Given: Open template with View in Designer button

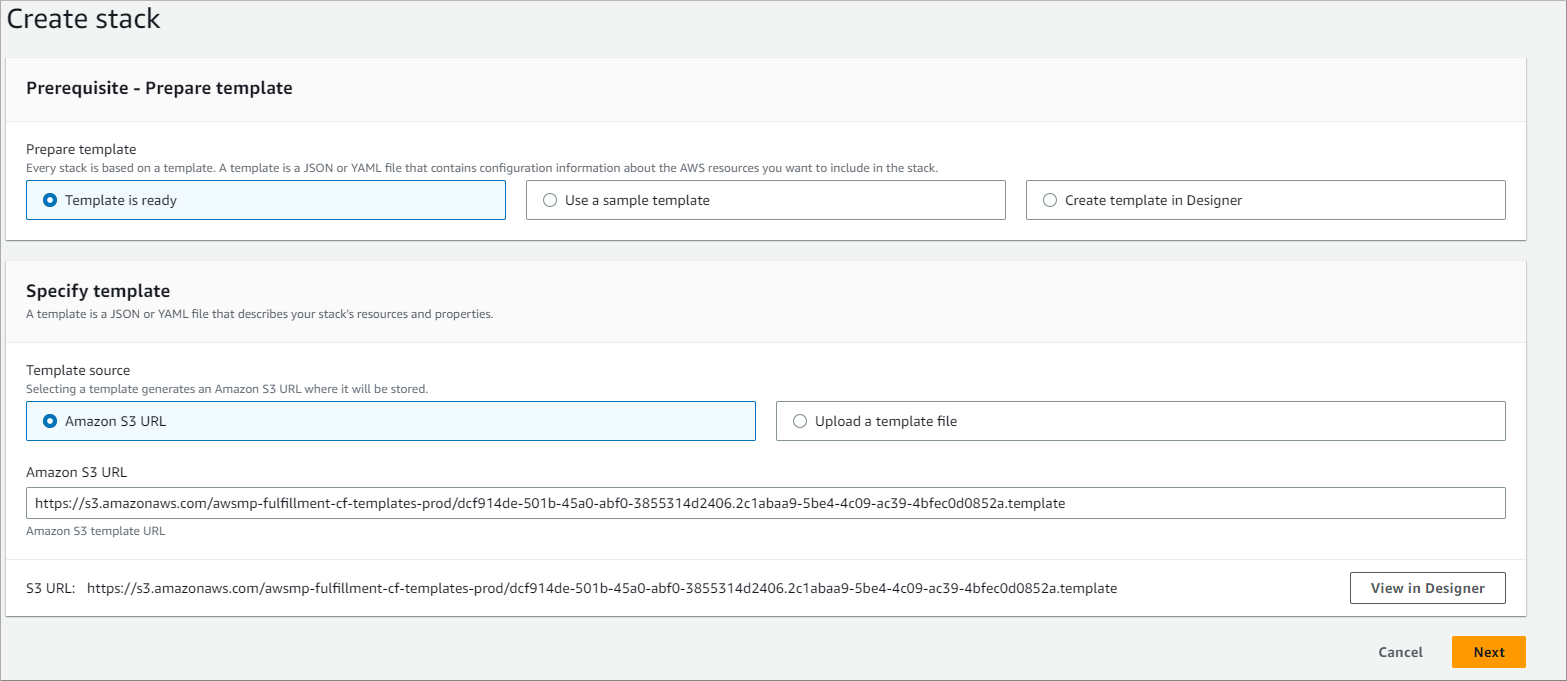Looking at the screenshot, I should pyautogui.click(x=1427, y=588).
